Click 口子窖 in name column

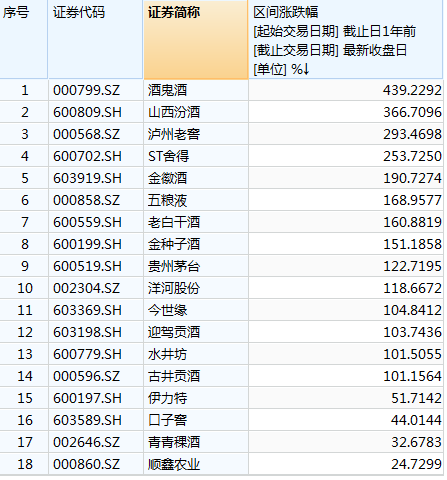(x=168, y=420)
